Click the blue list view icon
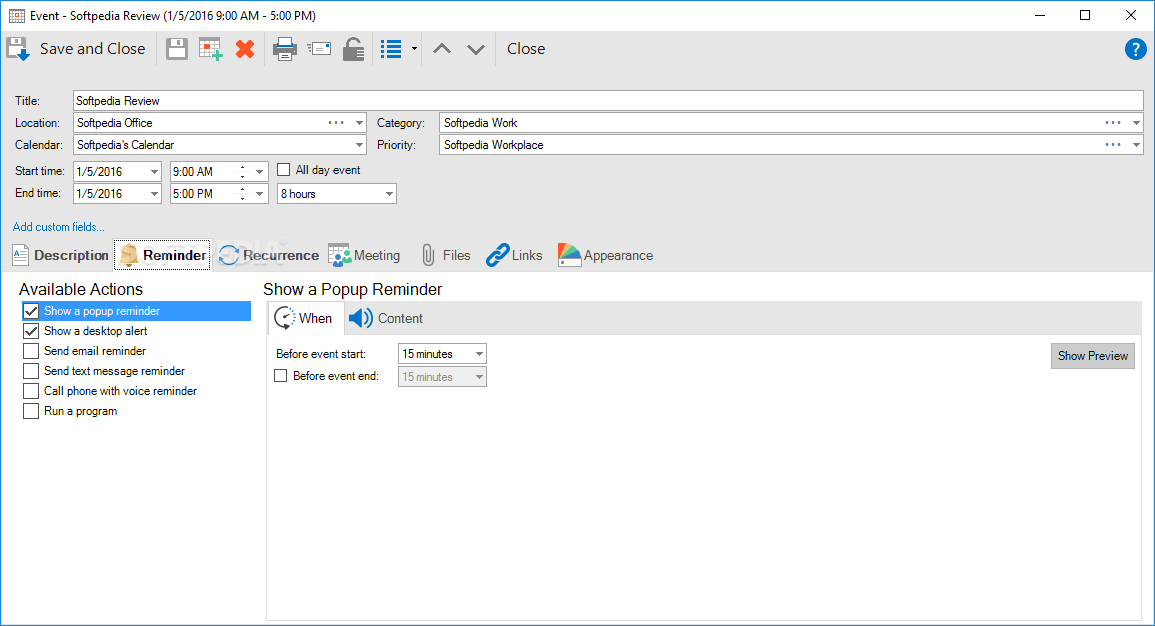The height and width of the screenshot is (626, 1155). 391,49
